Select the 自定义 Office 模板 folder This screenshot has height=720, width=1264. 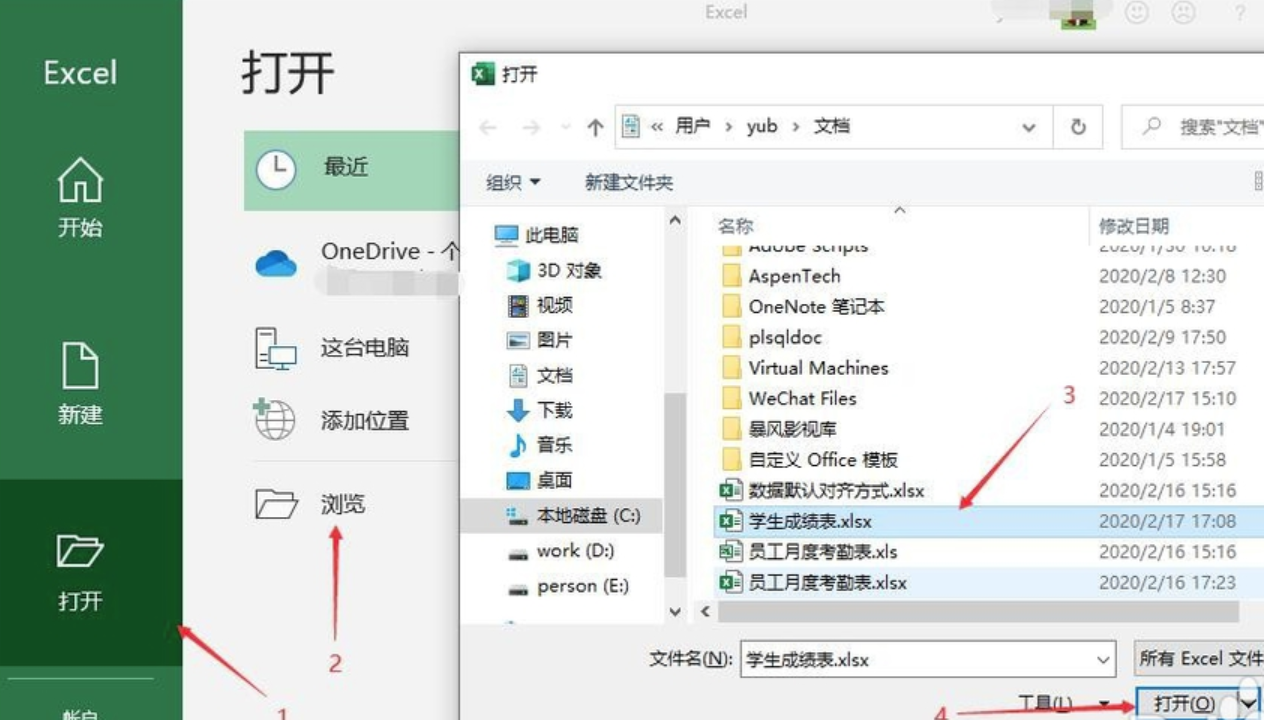pyautogui.click(x=809, y=460)
